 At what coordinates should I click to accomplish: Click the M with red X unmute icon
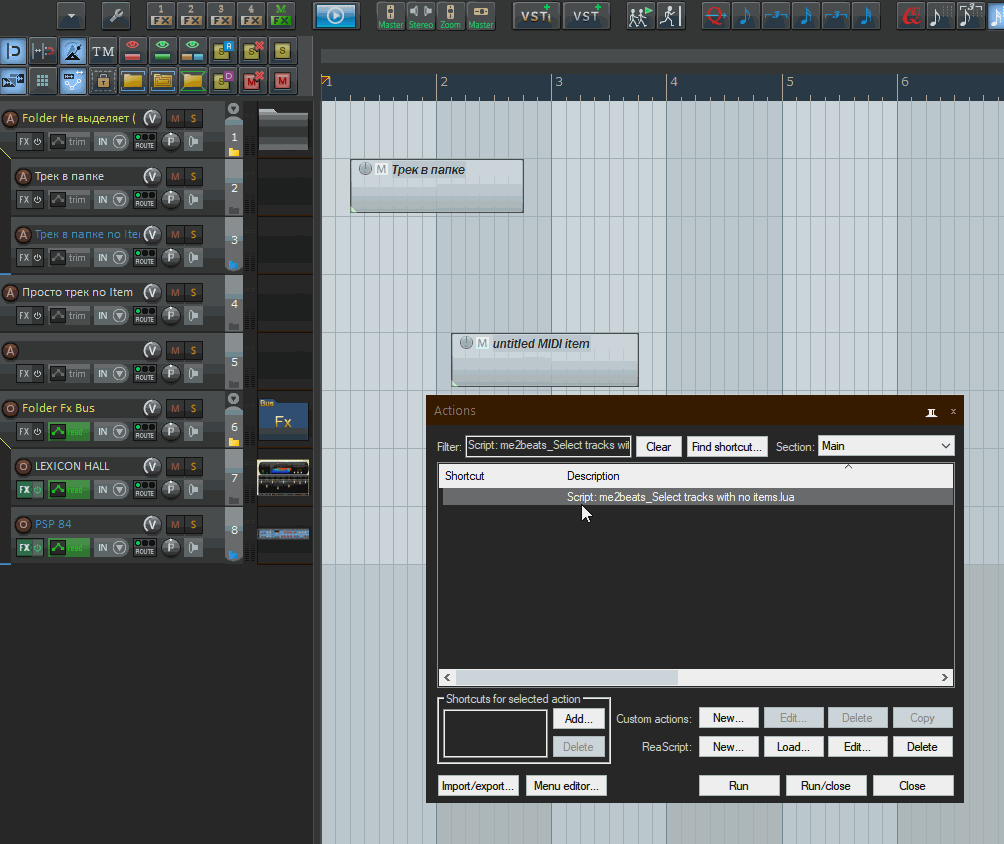(x=253, y=81)
